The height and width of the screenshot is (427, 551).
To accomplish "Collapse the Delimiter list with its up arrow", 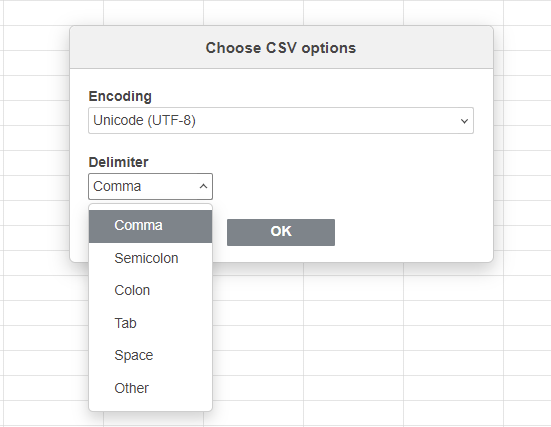I will tap(203, 186).
